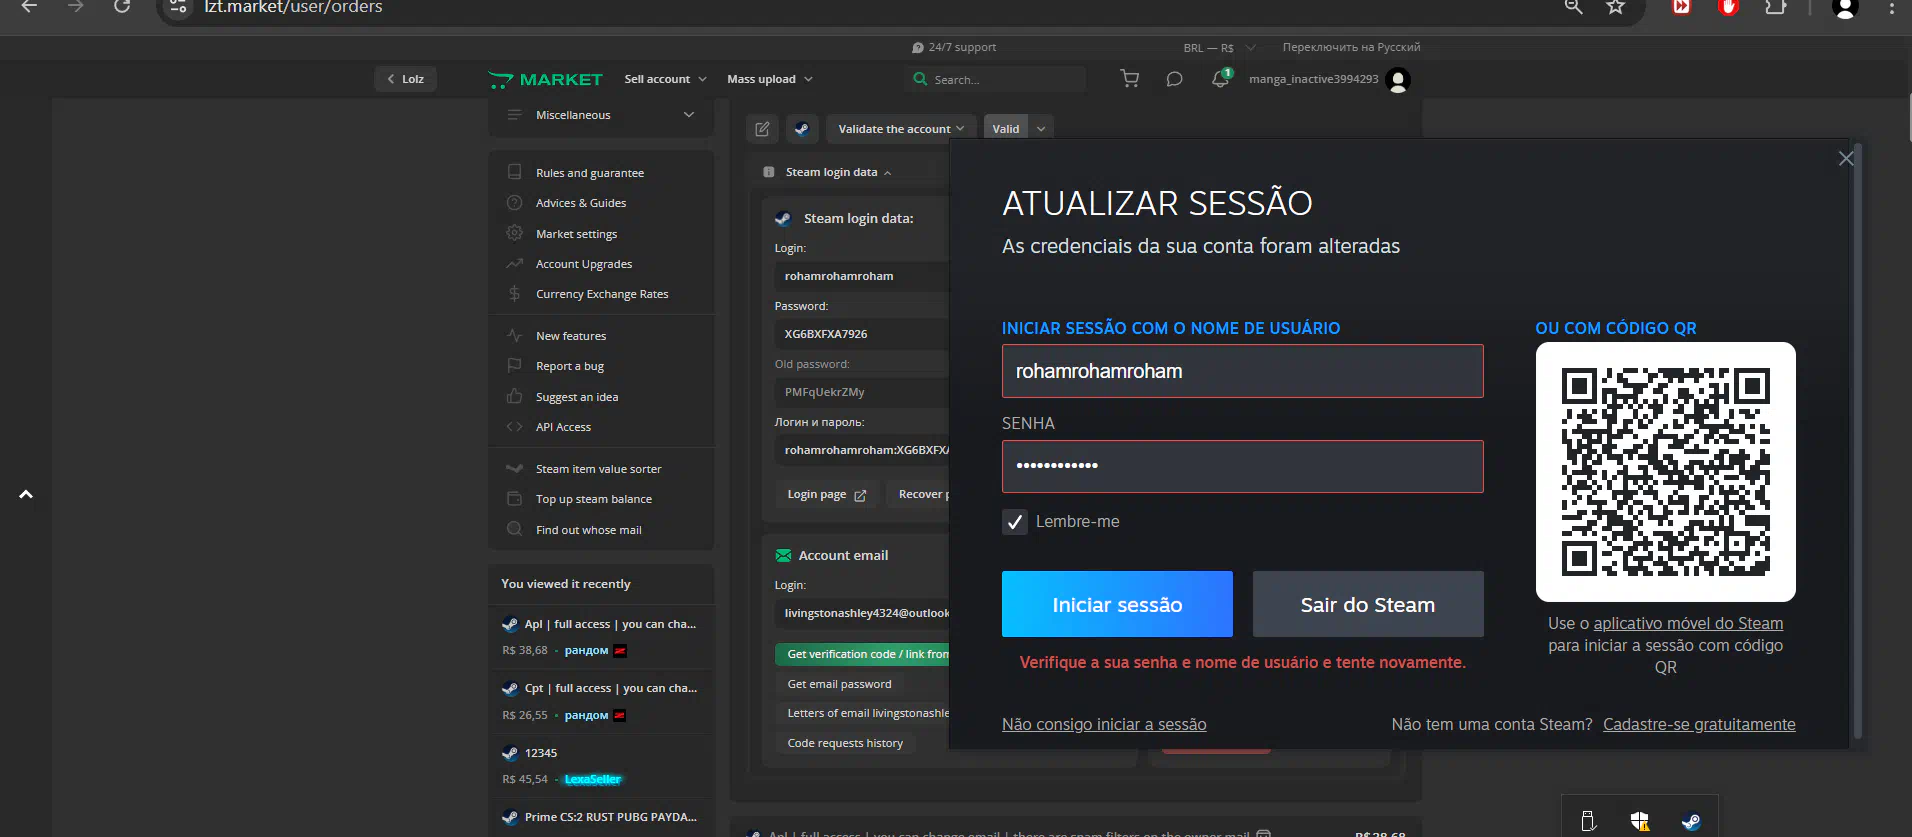This screenshot has width=1912, height=837.
Task: Open the chat messages bubble icon
Action: [1174, 79]
